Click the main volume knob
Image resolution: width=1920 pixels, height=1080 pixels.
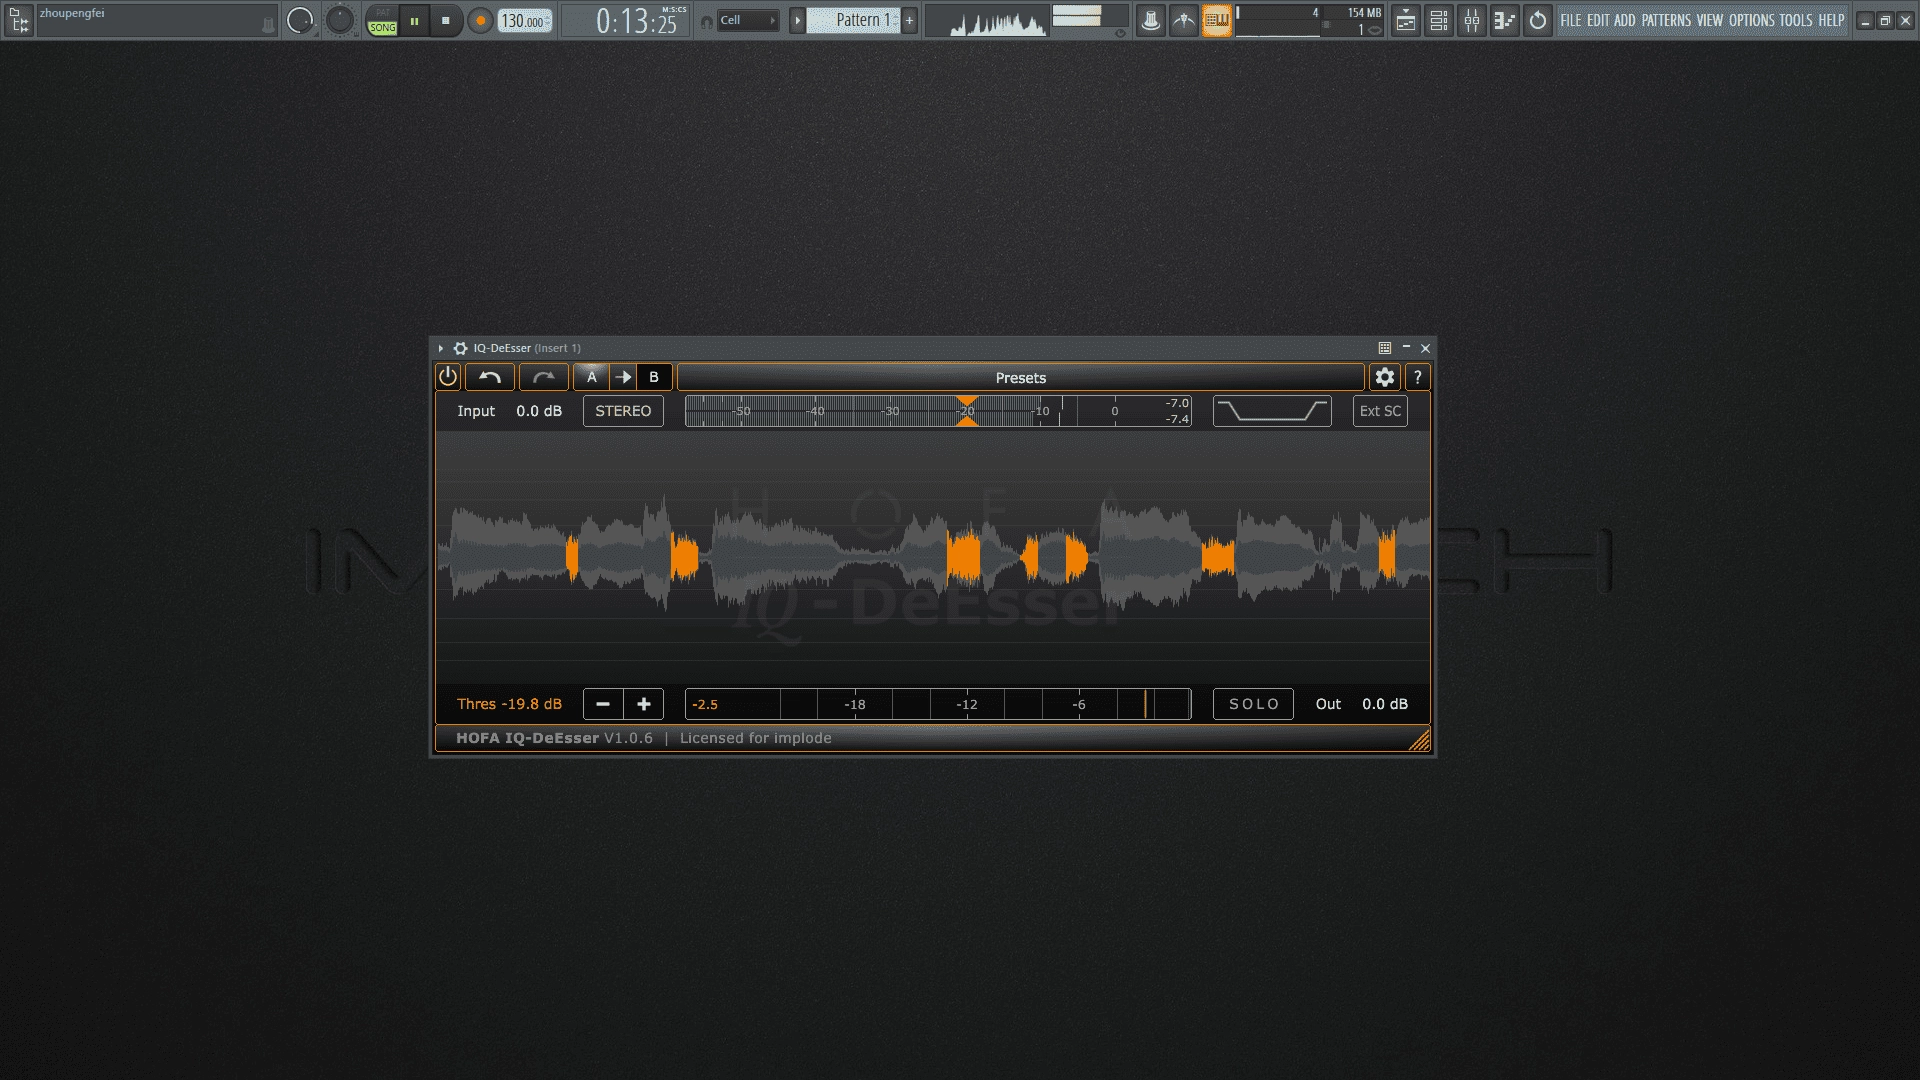[300, 20]
